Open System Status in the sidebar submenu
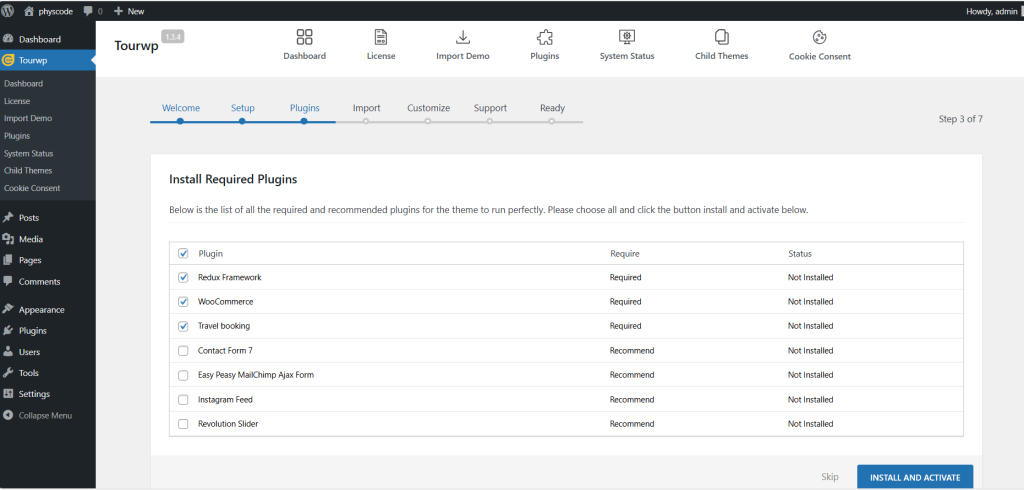The image size is (1024, 490). (x=29, y=154)
